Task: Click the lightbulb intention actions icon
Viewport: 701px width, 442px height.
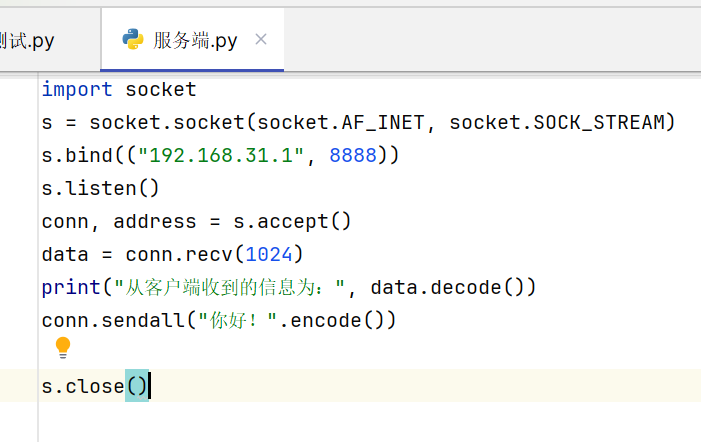Action: click(63, 347)
